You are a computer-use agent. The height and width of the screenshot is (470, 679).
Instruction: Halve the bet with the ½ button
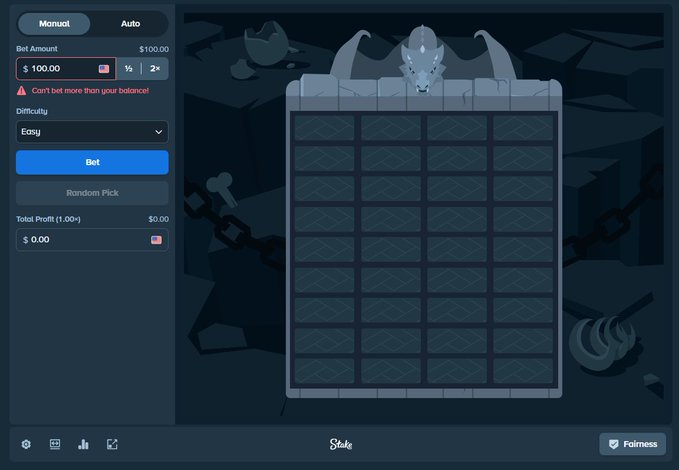129,69
